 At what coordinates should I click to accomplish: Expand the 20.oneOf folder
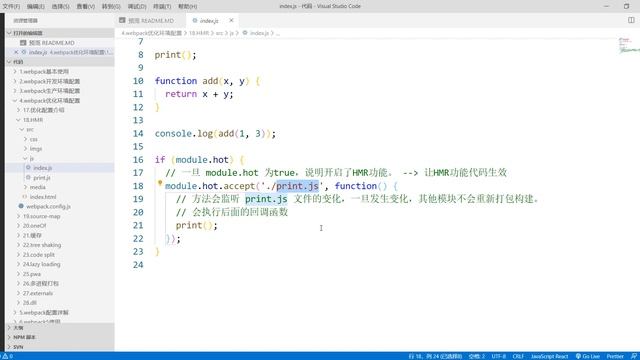(60, 226)
